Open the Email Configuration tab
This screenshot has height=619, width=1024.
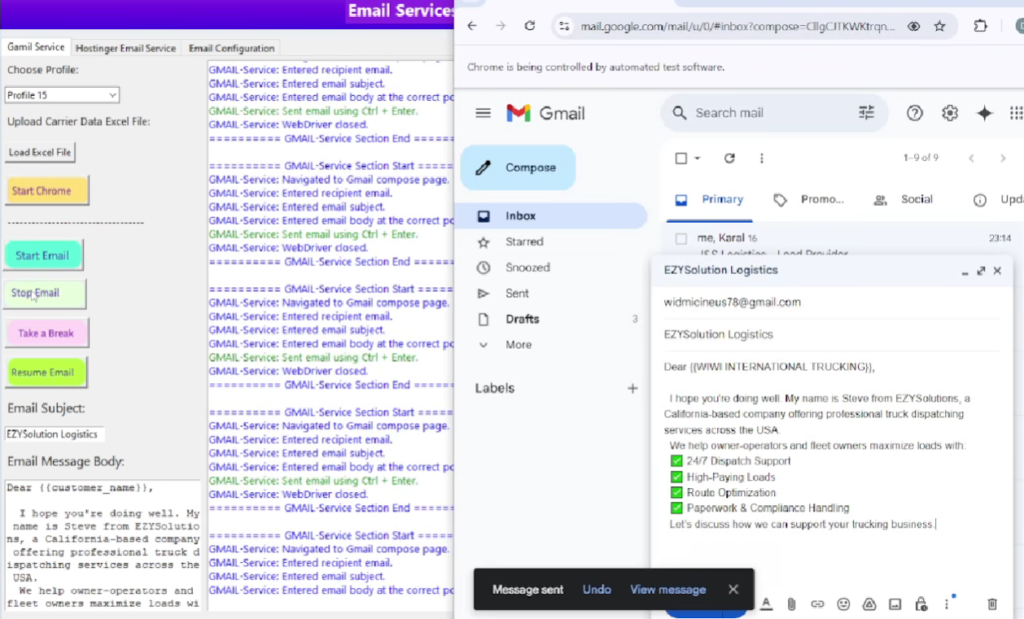click(231, 48)
